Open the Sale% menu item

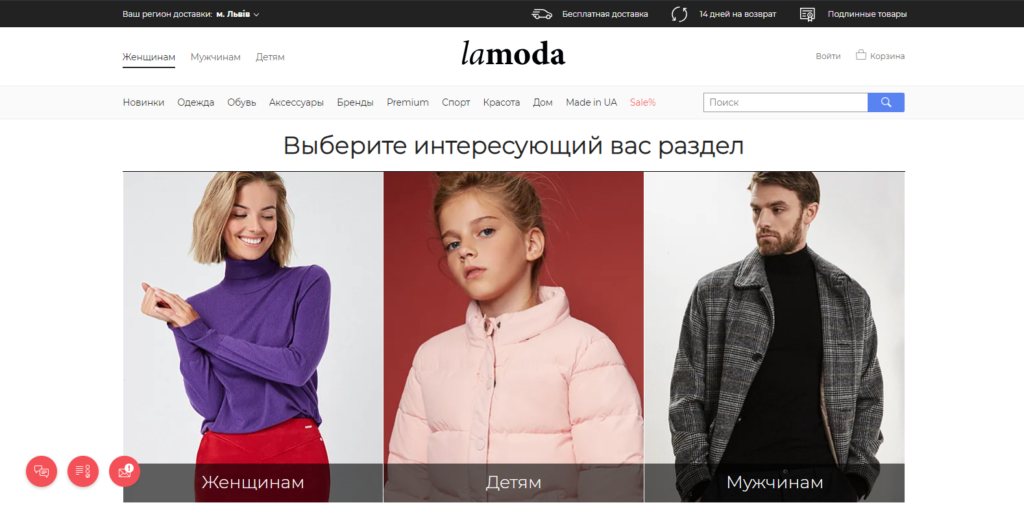[643, 103]
